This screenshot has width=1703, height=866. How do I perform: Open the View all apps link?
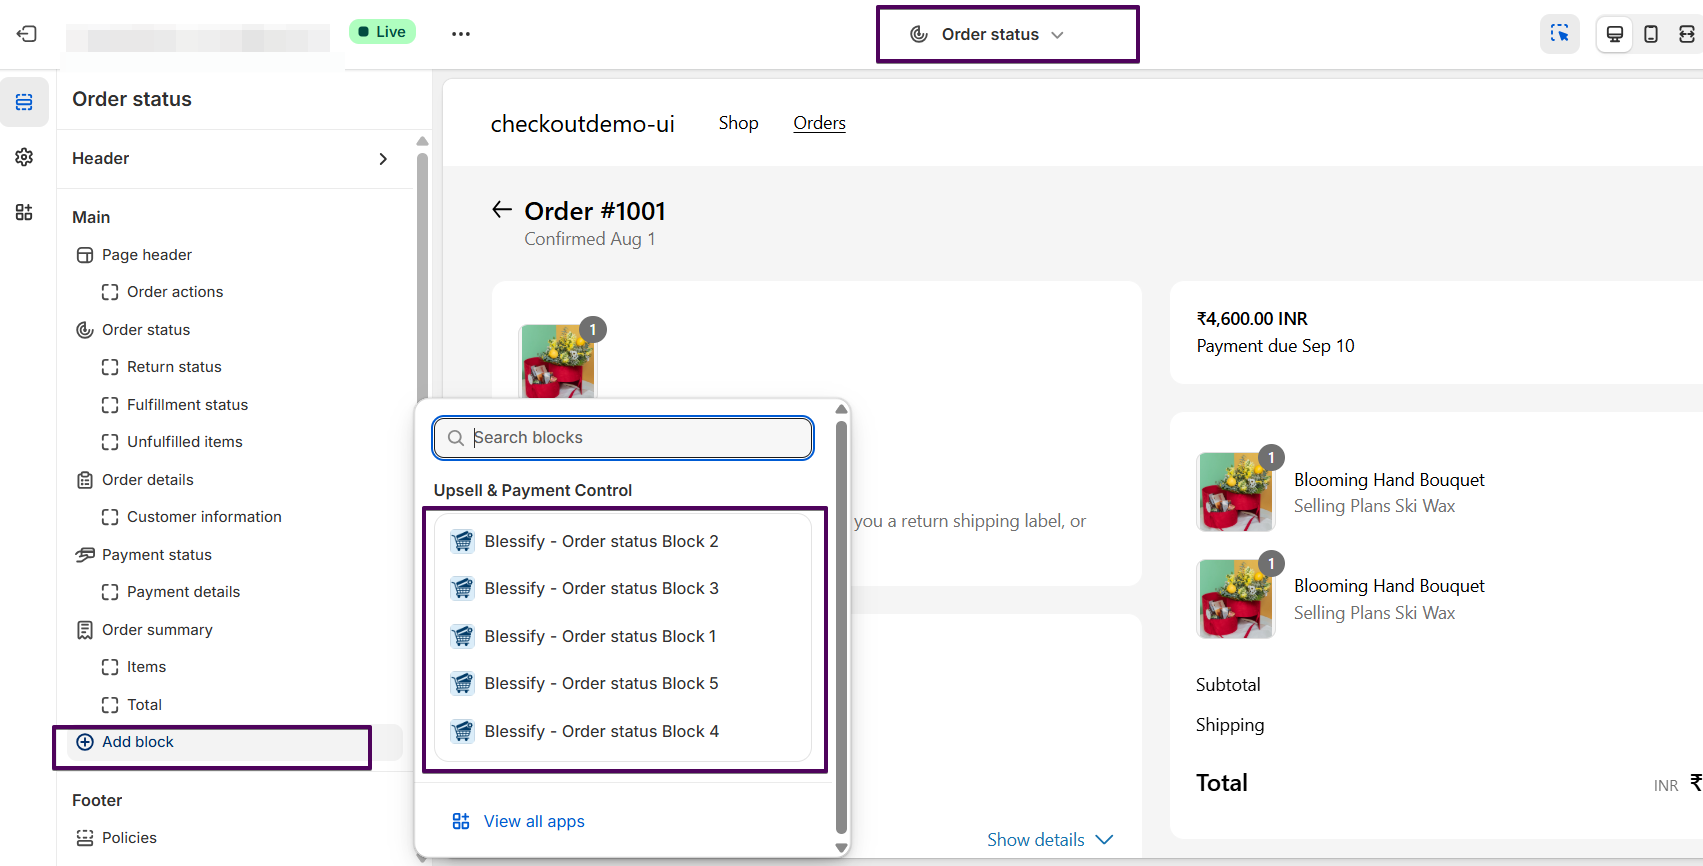coord(534,821)
